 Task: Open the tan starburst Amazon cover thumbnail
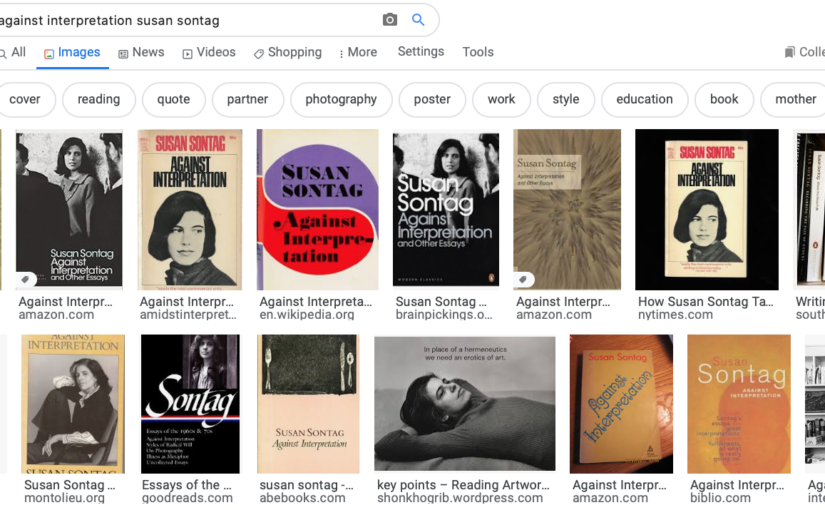point(567,209)
